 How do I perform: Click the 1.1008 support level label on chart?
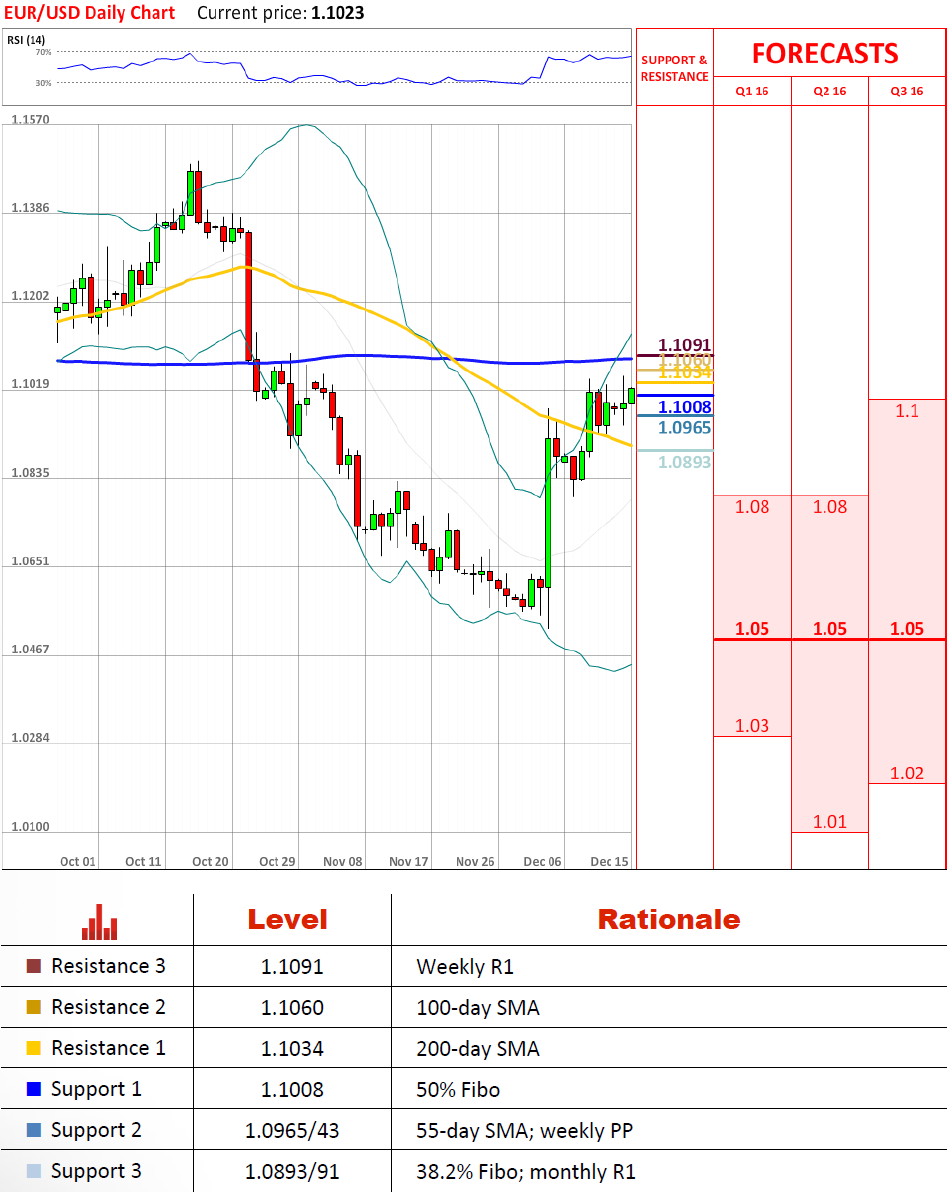pos(684,407)
